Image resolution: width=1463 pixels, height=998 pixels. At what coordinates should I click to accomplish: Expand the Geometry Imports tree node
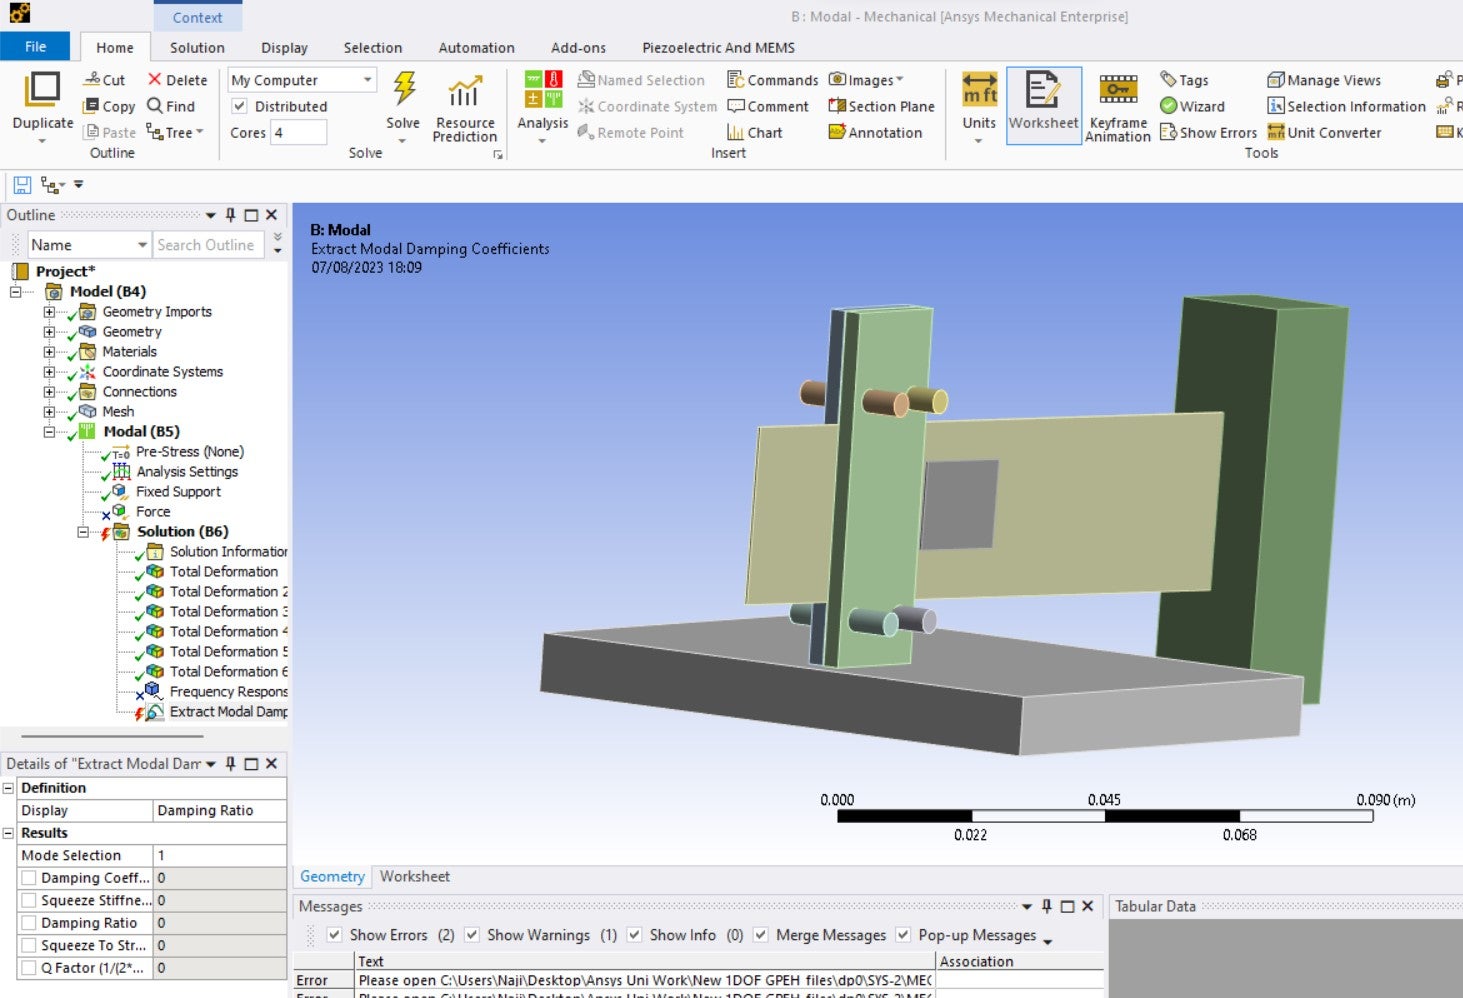point(49,312)
